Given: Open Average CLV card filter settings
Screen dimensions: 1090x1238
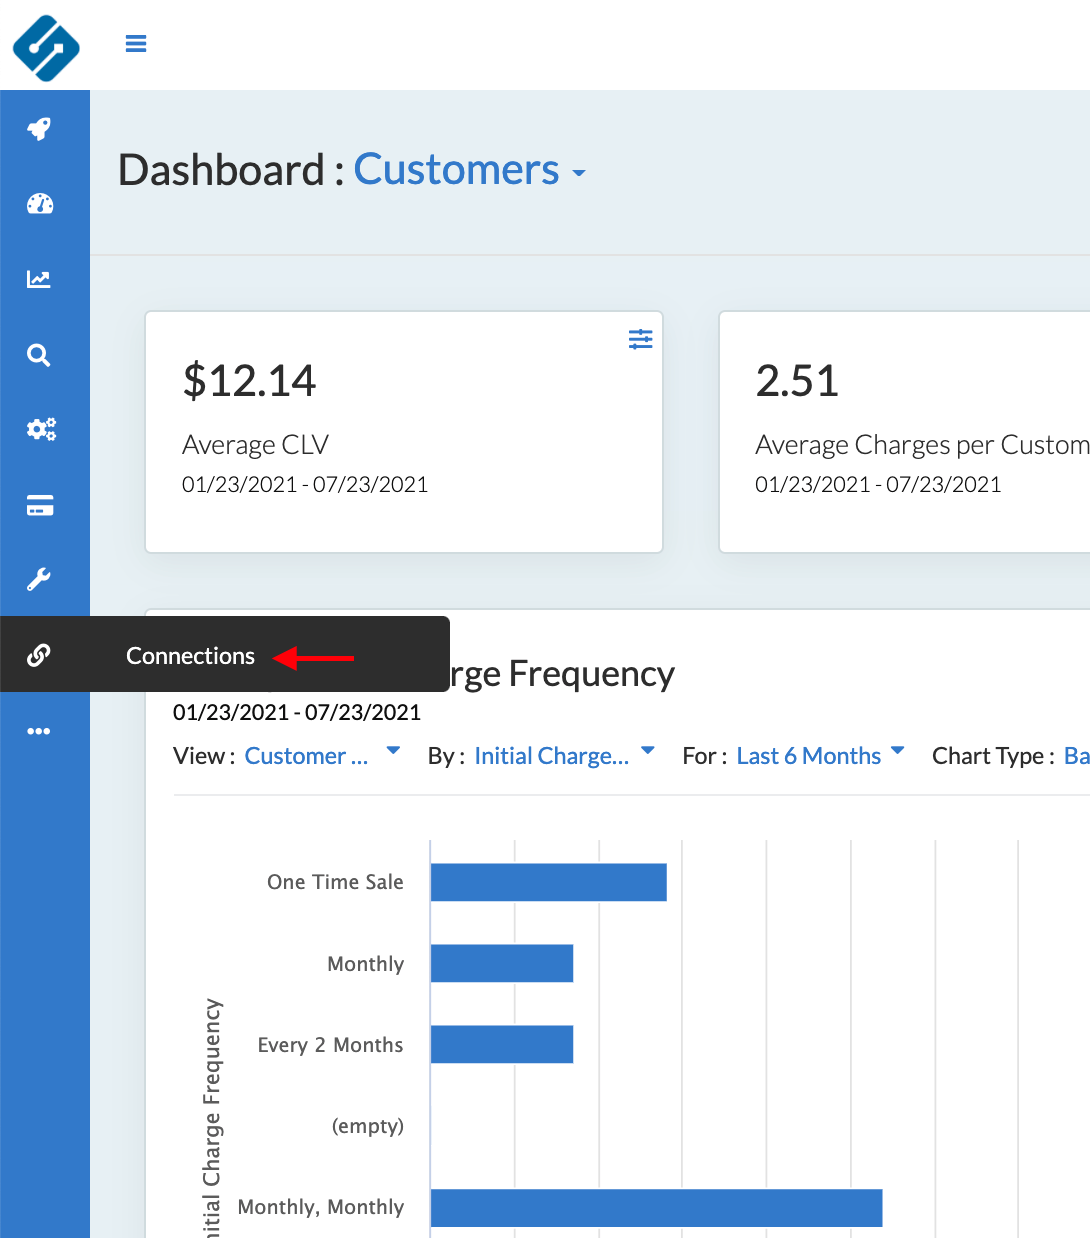Looking at the screenshot, I should pyautogui.click(x=640, y=339).
